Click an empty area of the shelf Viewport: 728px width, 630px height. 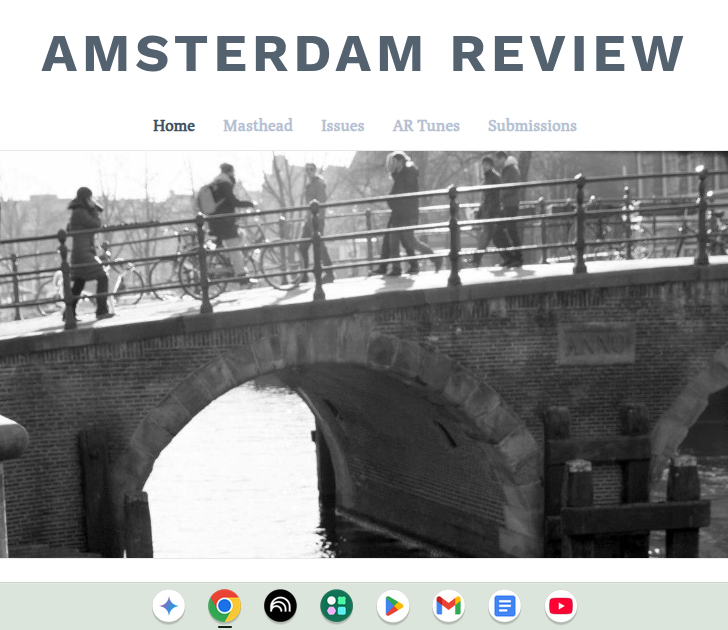[660, 606]
